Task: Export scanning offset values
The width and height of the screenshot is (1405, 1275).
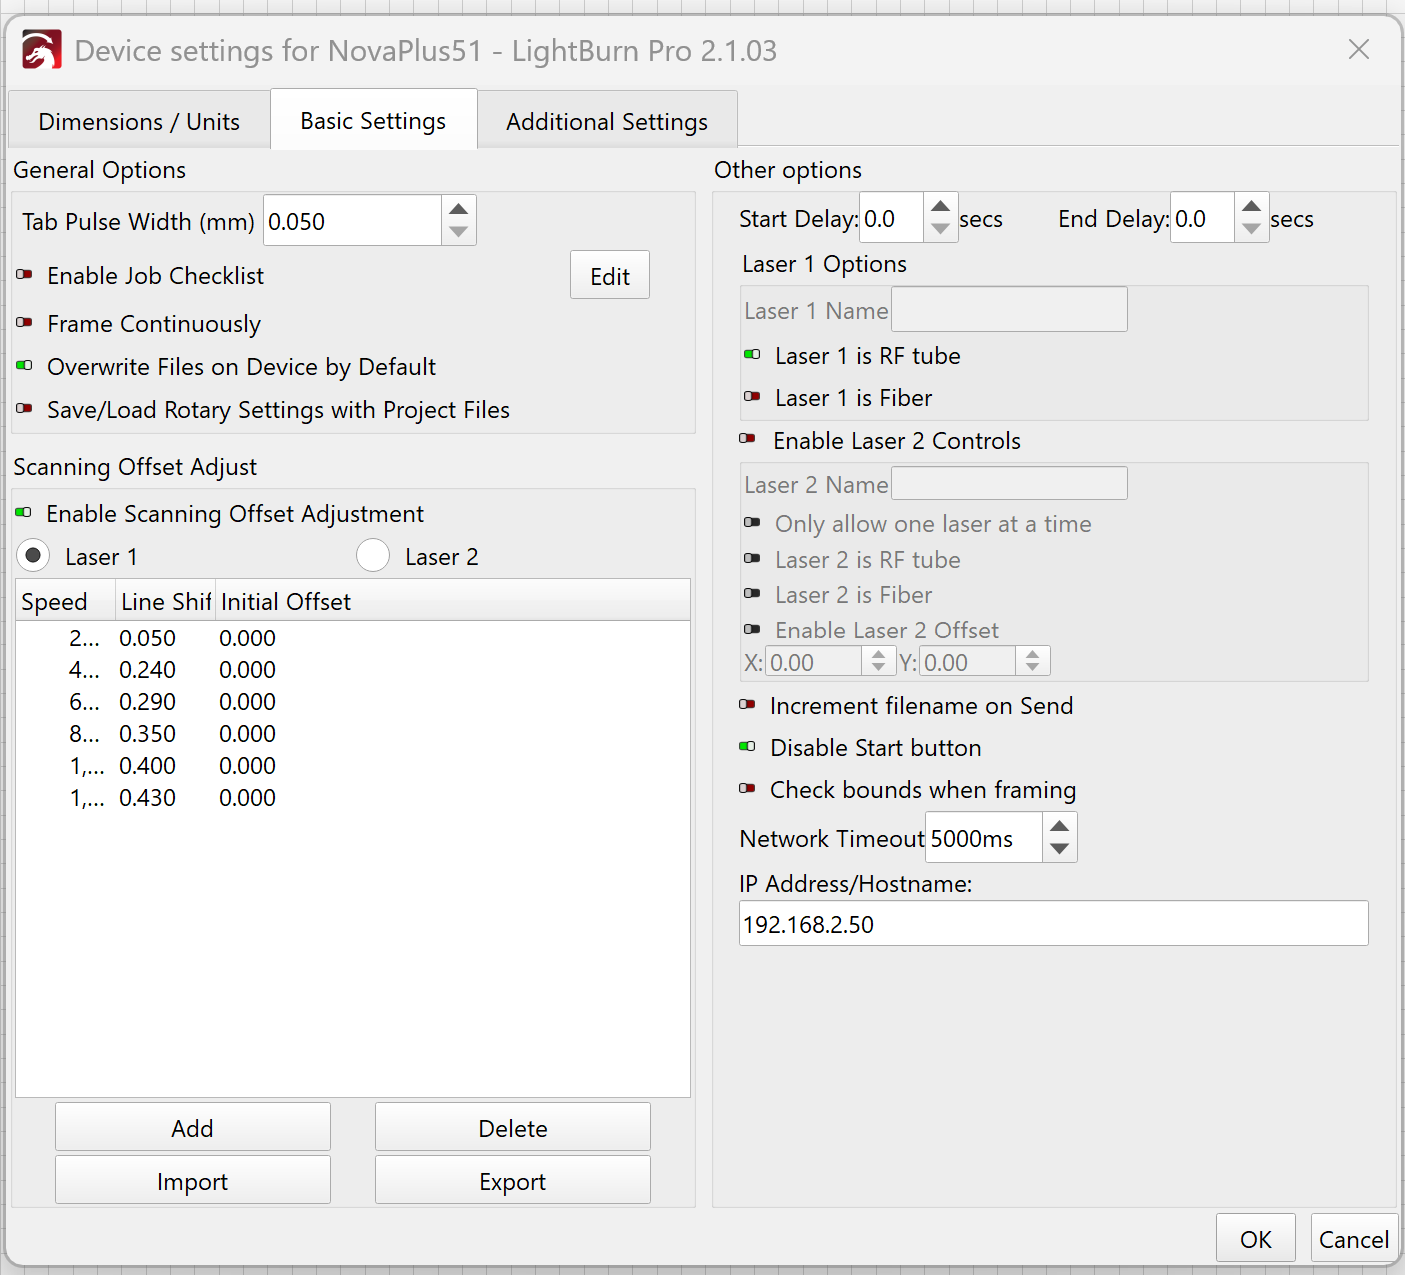Action: [513, 1180]
